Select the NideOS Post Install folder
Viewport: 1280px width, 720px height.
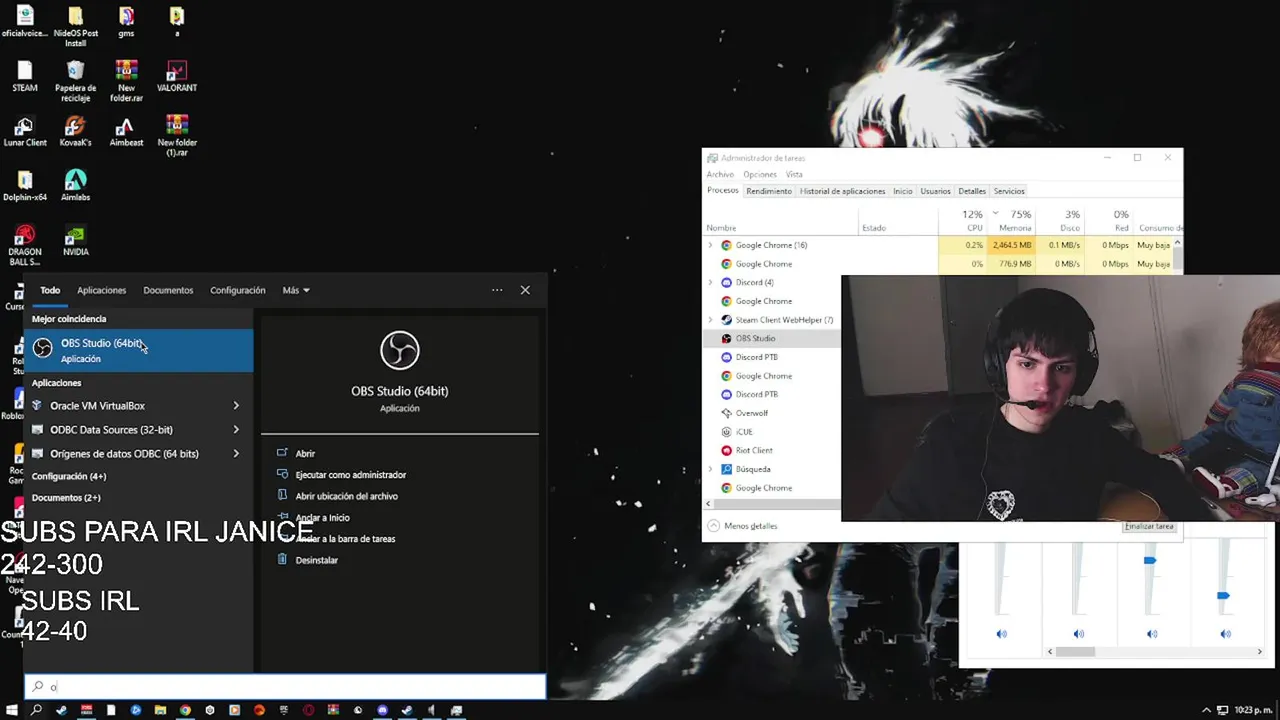[75, 26]
